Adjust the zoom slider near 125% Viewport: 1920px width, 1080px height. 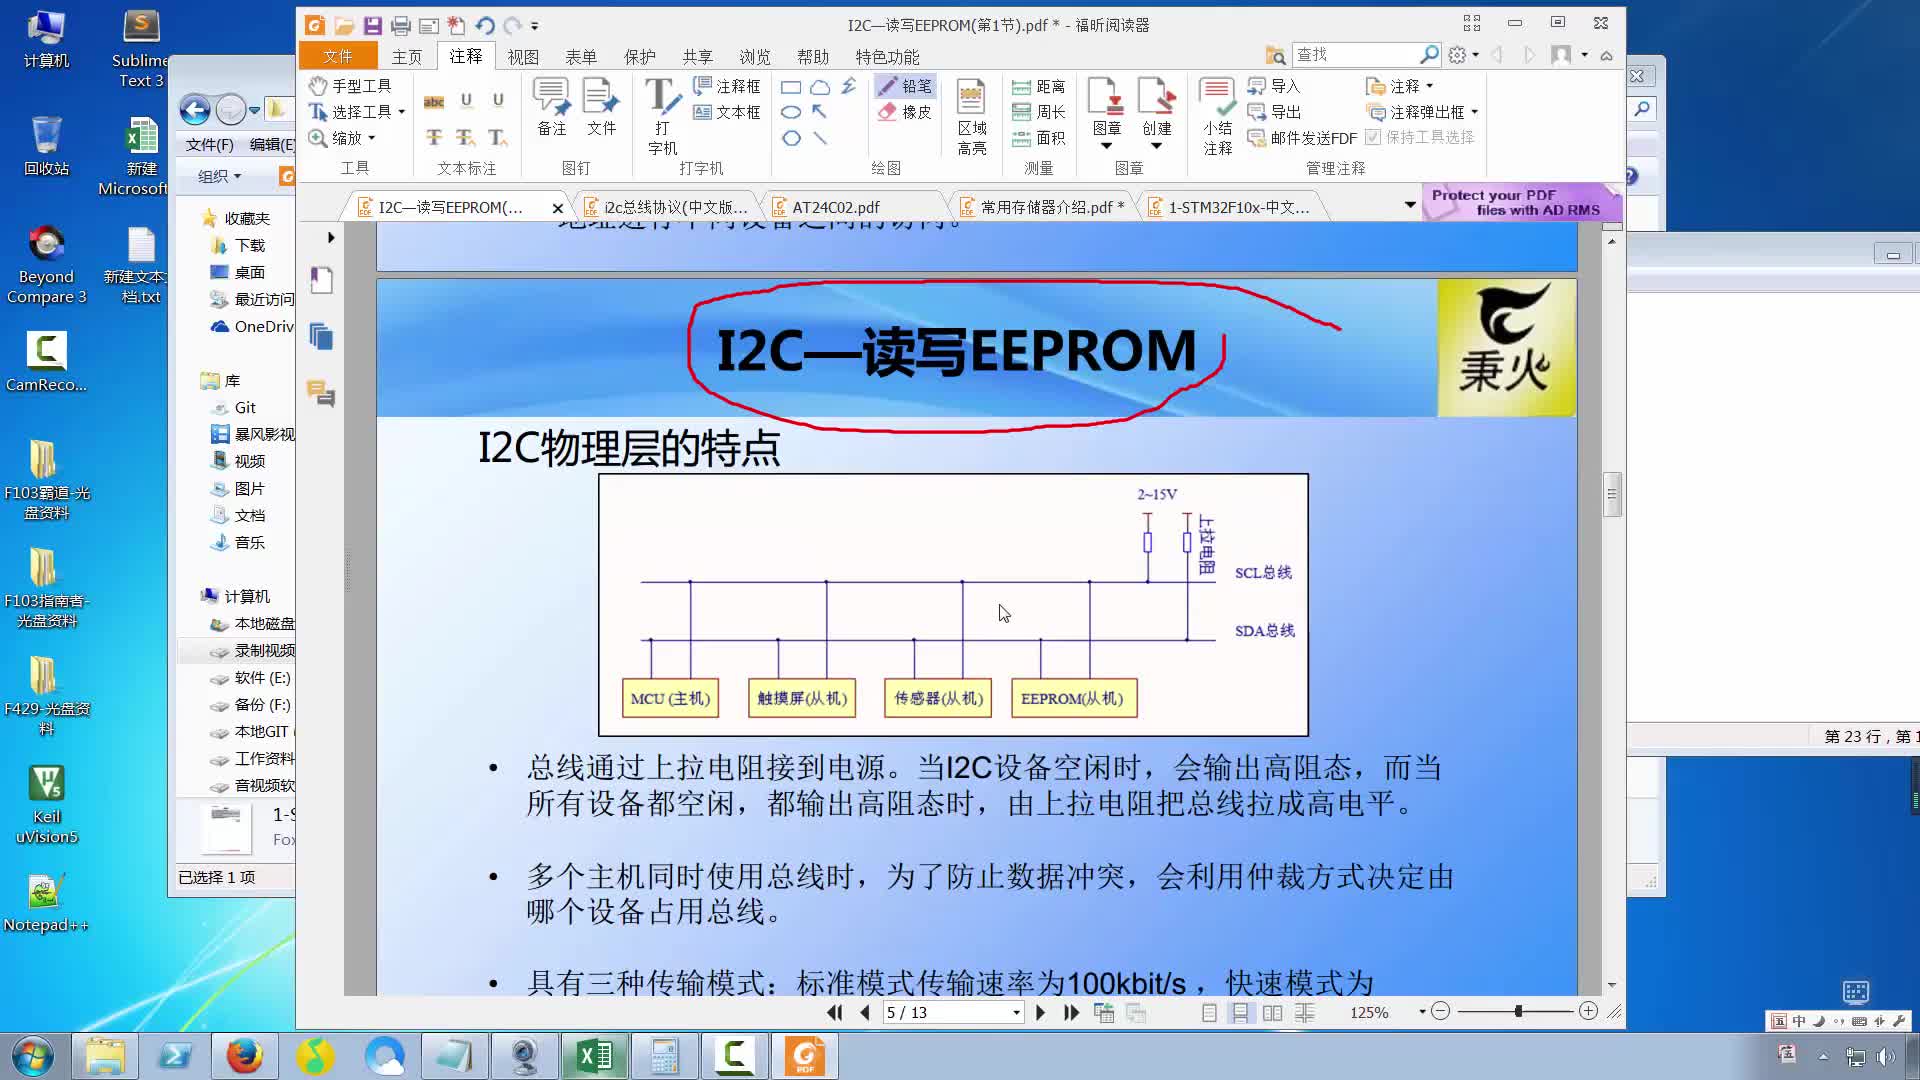[1520, 1012]
